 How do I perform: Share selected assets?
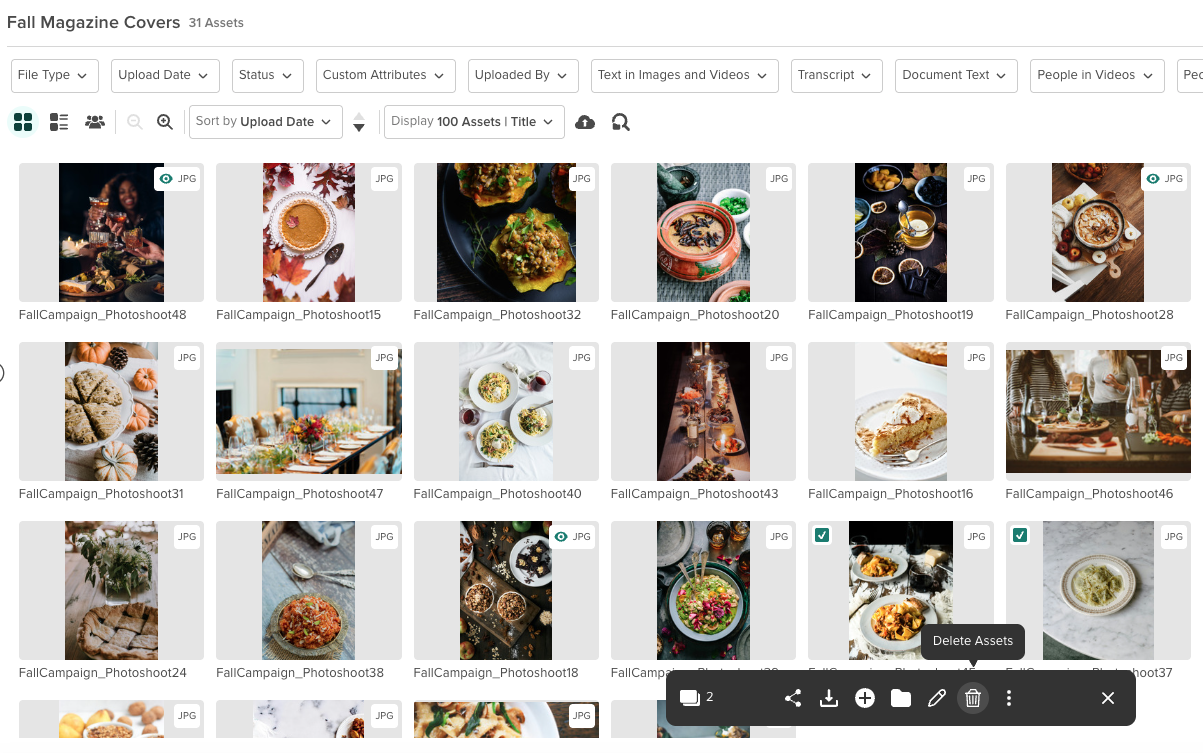click(x=793, y=698)
